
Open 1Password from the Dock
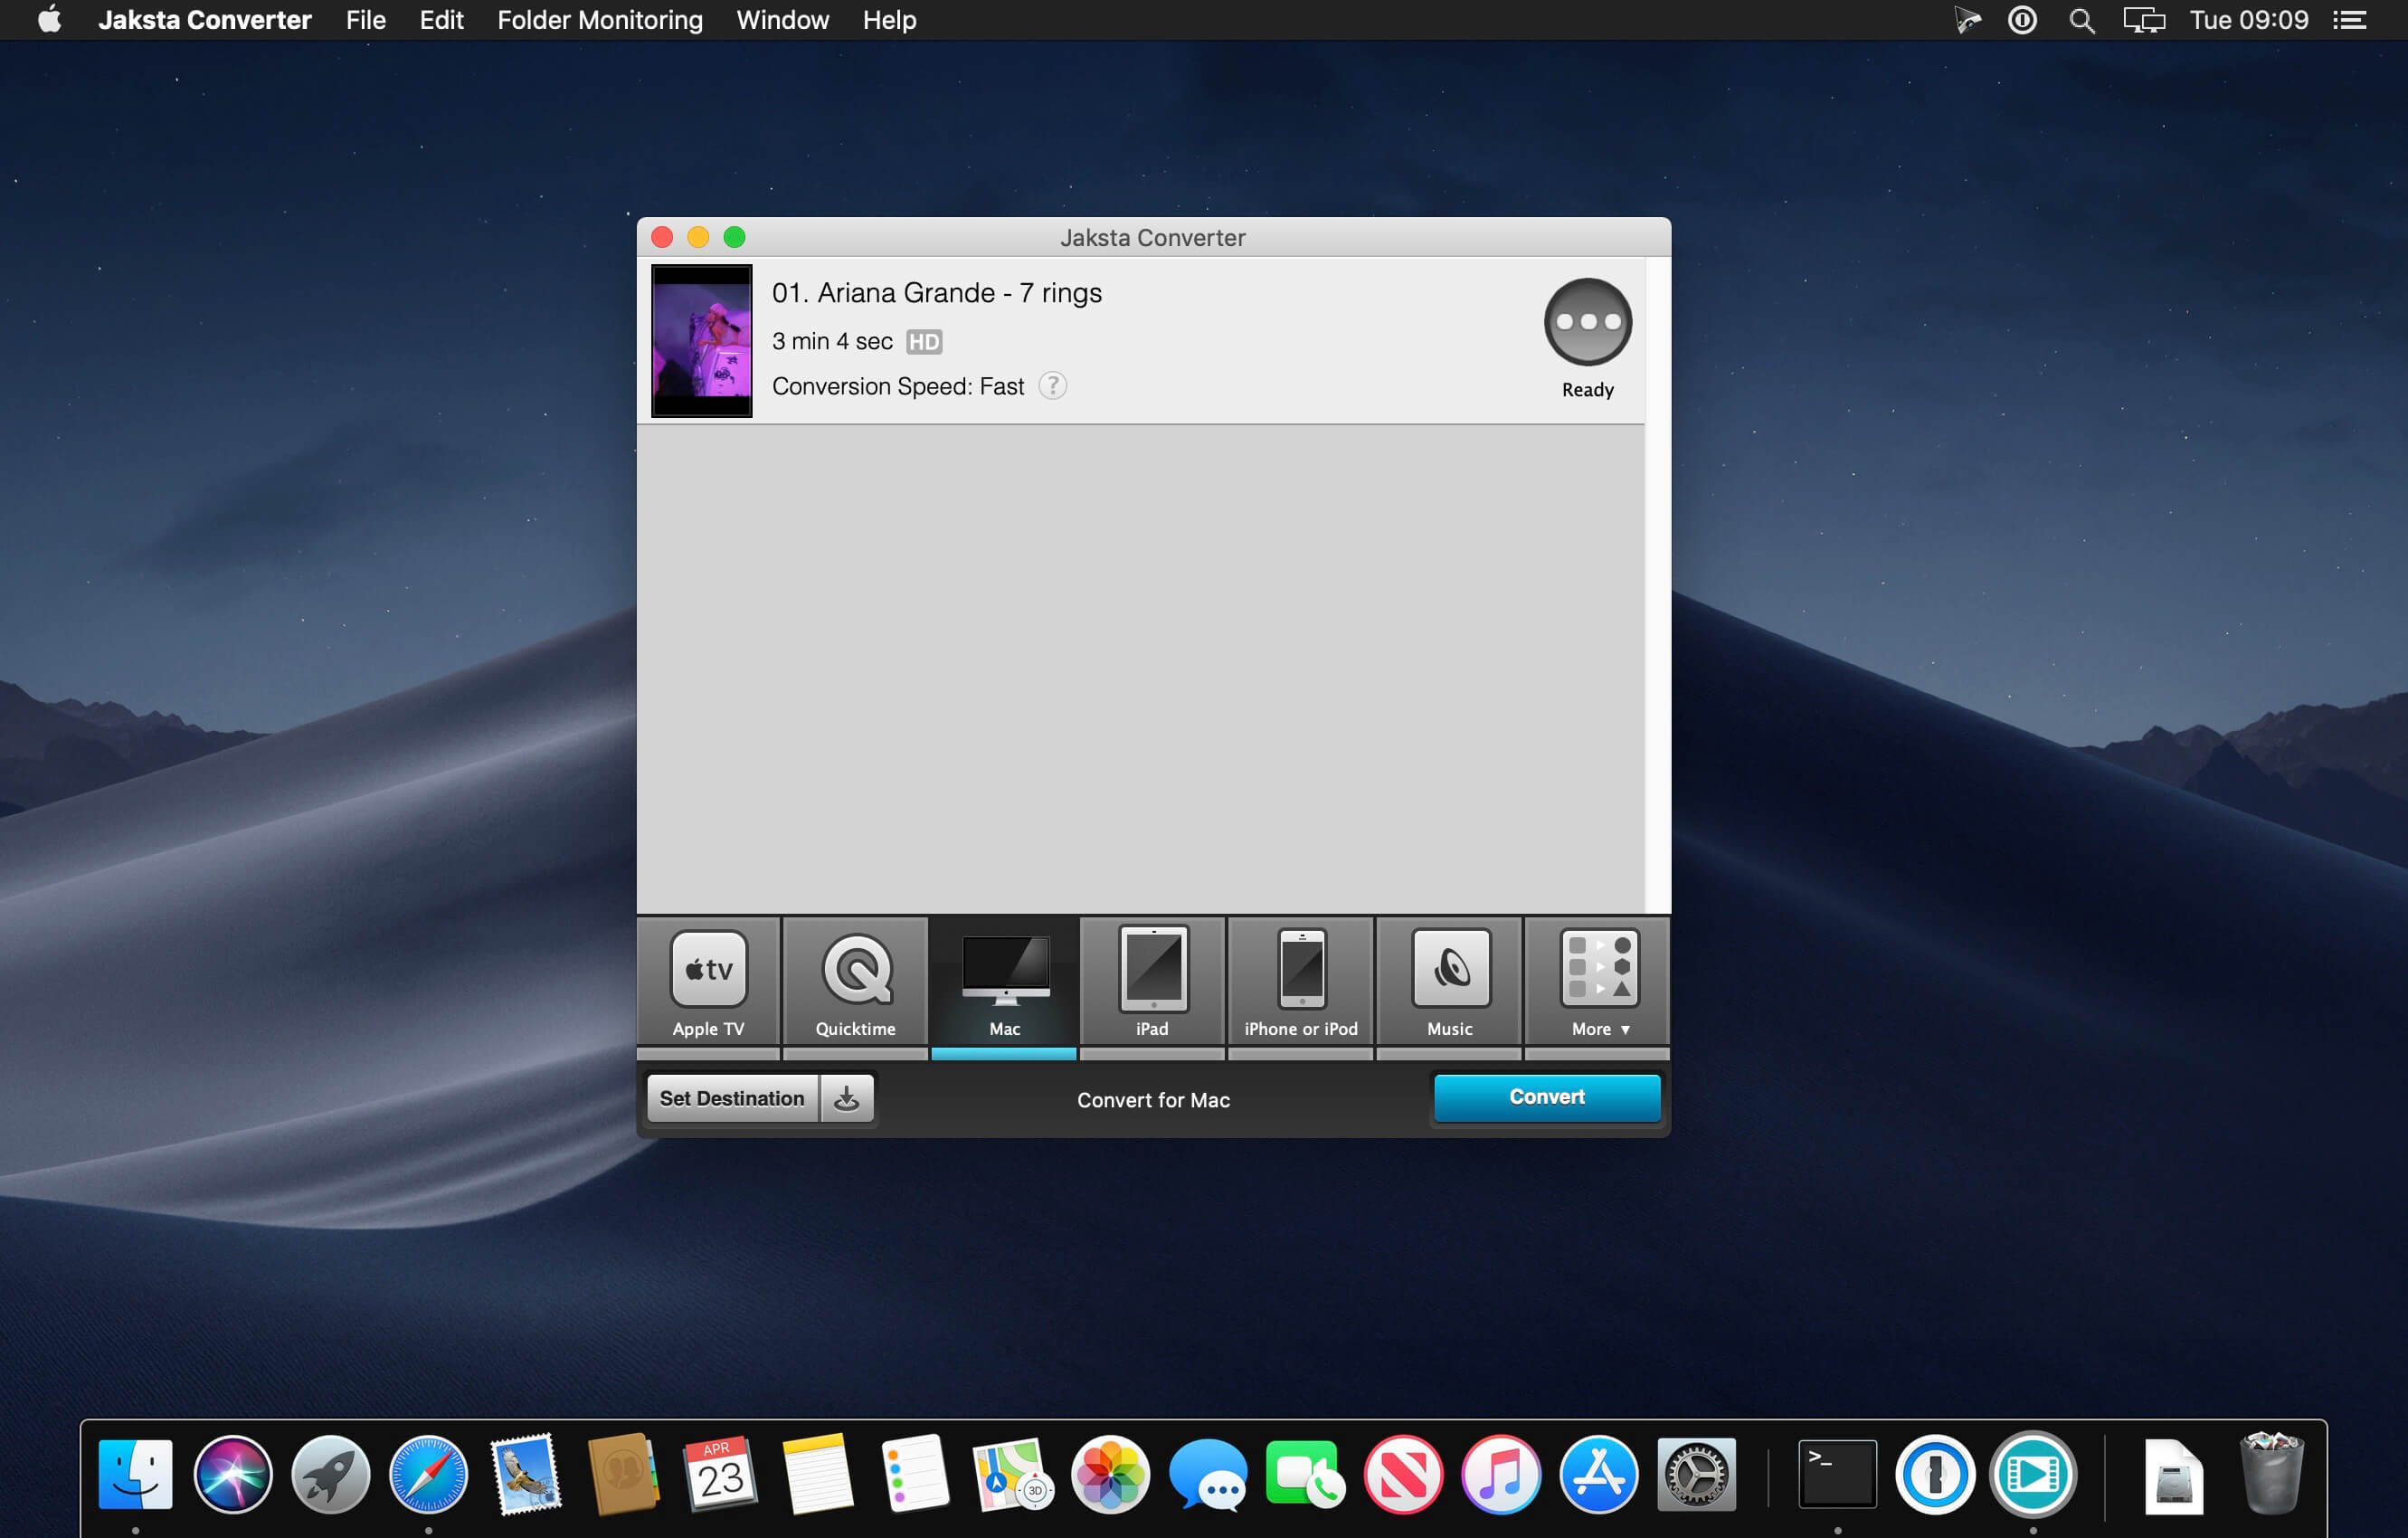(x=1935, y=1474)
